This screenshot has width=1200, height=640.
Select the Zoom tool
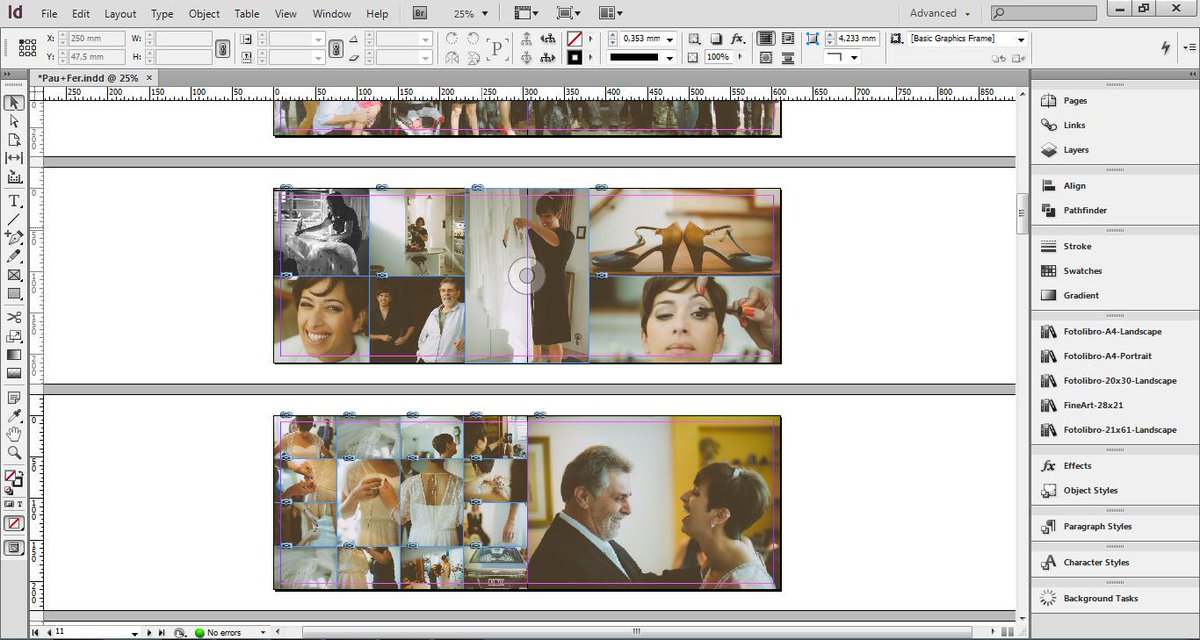click(x=14, y=451)
